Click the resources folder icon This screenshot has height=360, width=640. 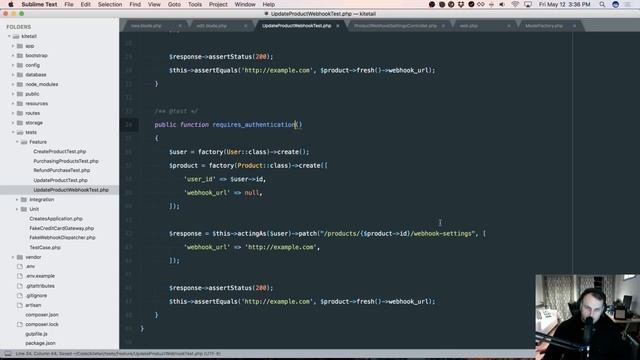[x=20, y=104]
